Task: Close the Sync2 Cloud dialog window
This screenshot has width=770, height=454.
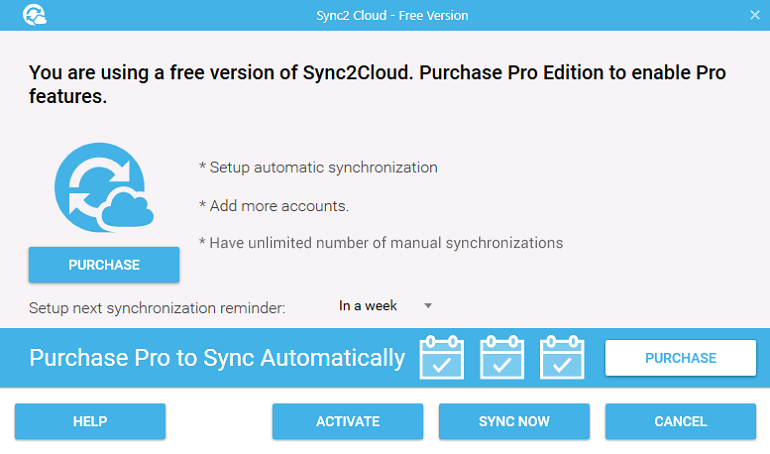Action: click(x=755, y=15)
